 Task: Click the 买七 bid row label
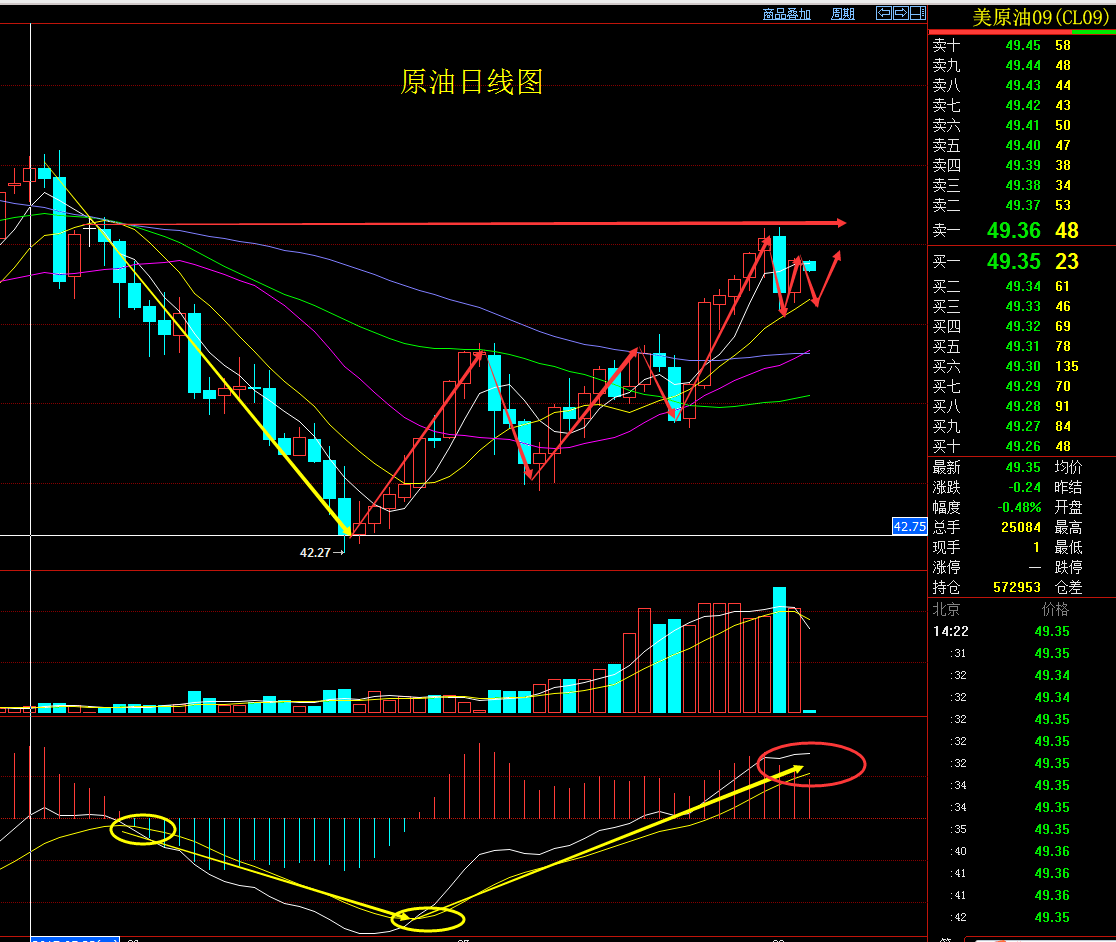947,386
